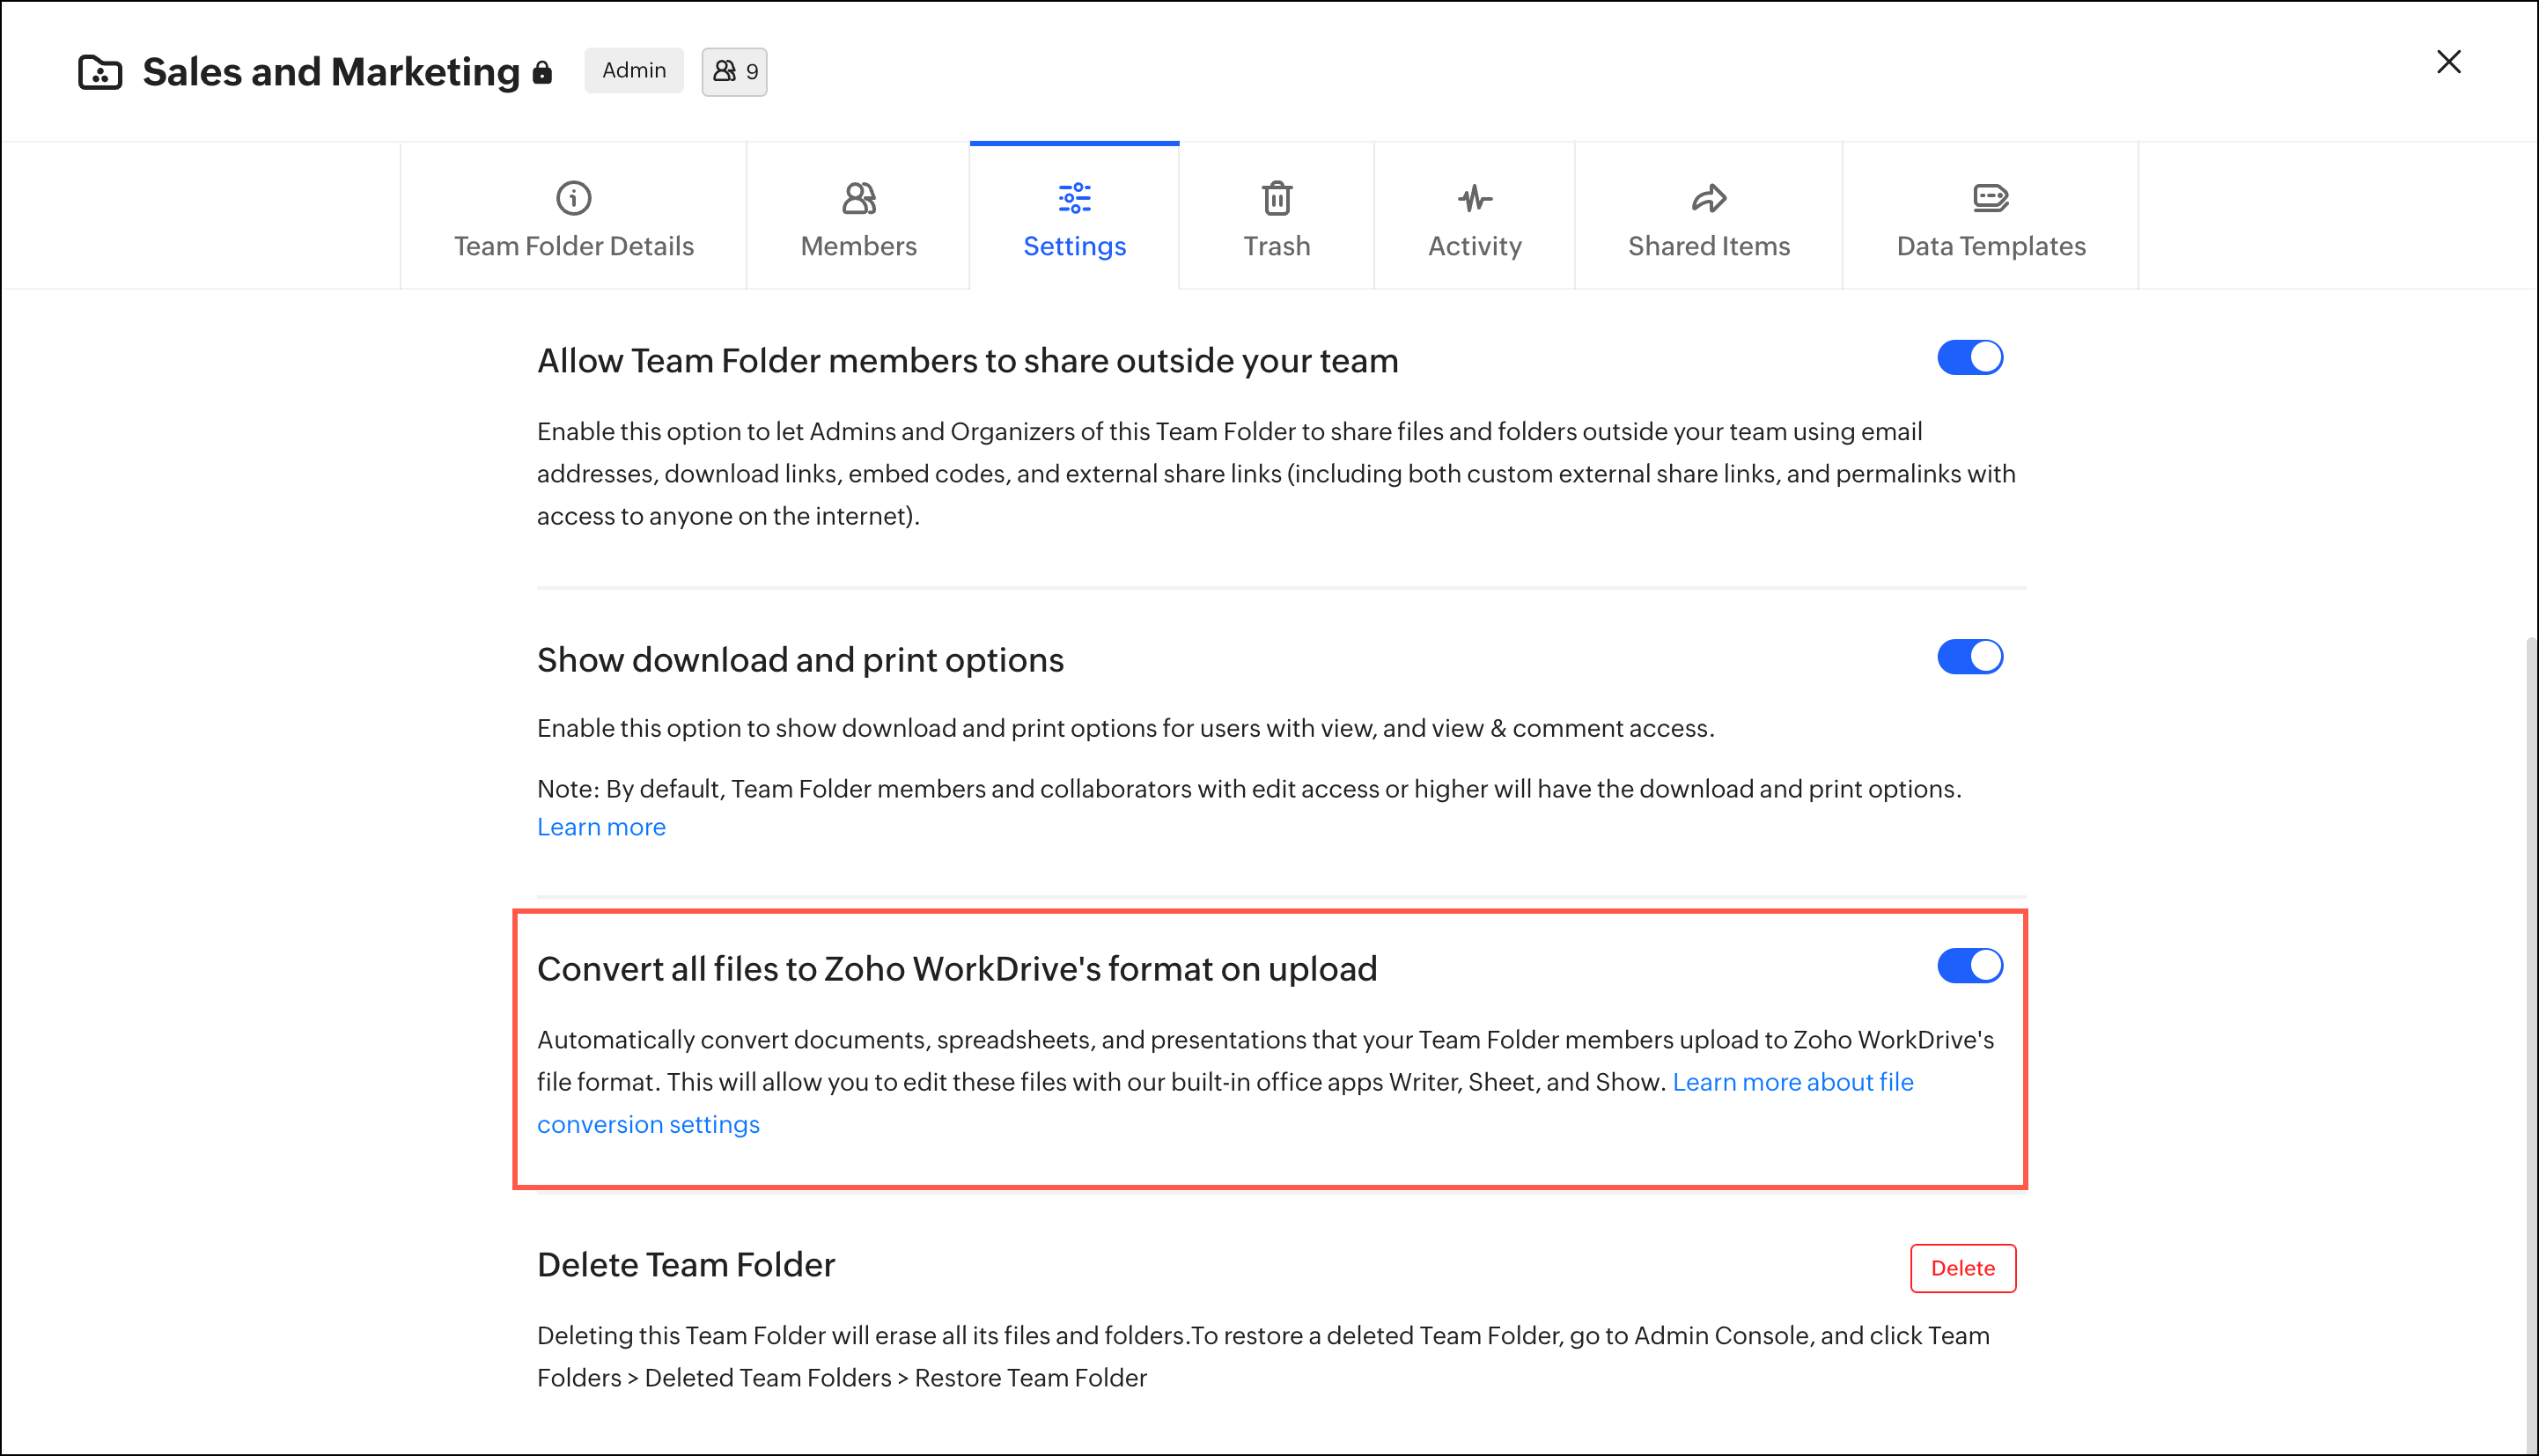Image resolution: width=2539 pixels, height=1456 pixels.
Task: Click the Members people icon
Action: [x=858, y=198]
